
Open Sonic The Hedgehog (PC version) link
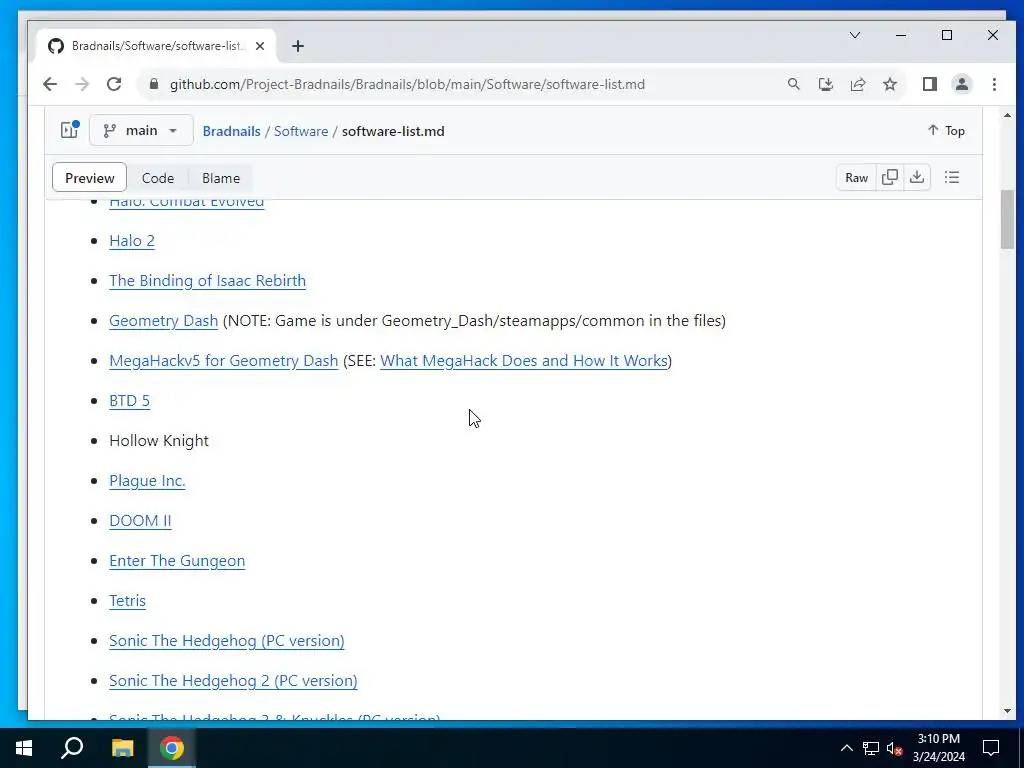pyautogui.click(x=227, y=641)
